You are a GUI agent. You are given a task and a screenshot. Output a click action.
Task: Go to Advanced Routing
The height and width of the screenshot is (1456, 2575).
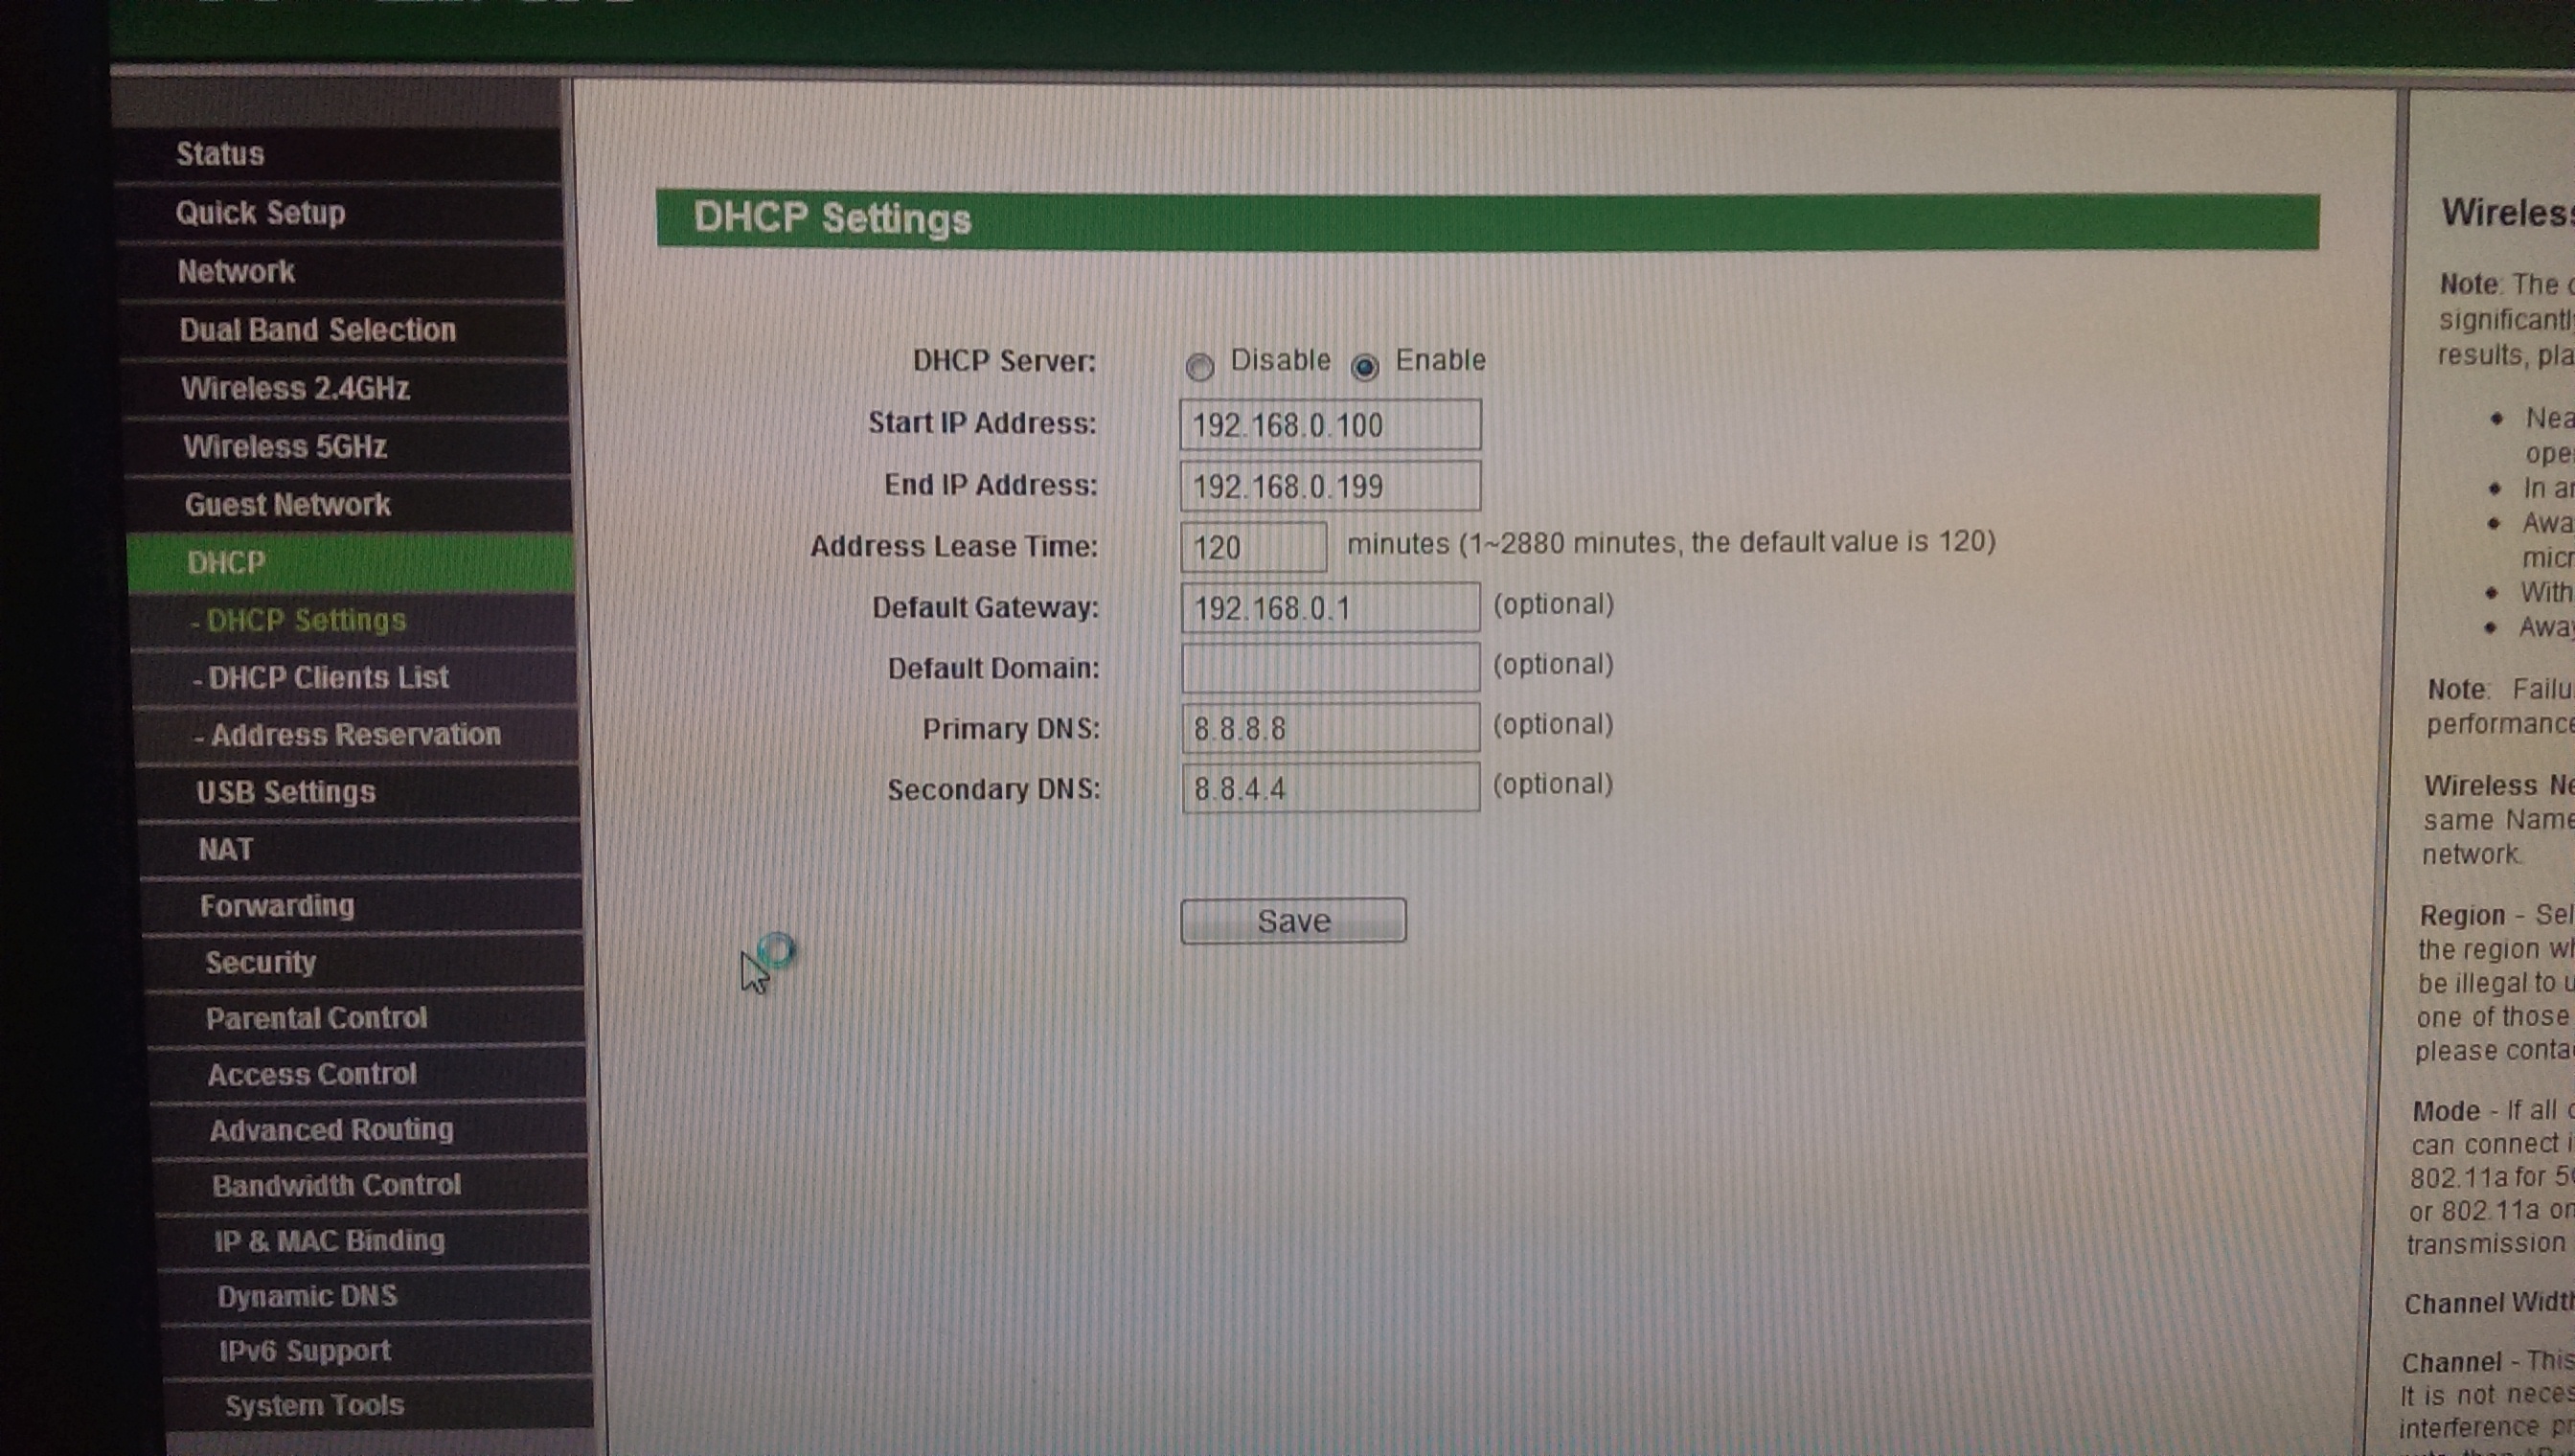click(331, 1130)
